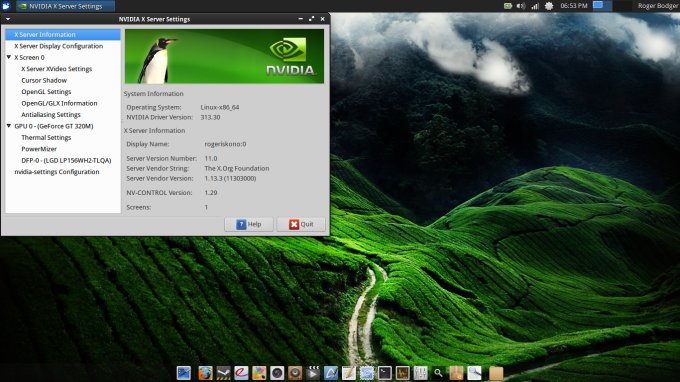Open nvidia-settings Configuration
The height and width of the screenshot is (382, 680).
tap(57, 172)
